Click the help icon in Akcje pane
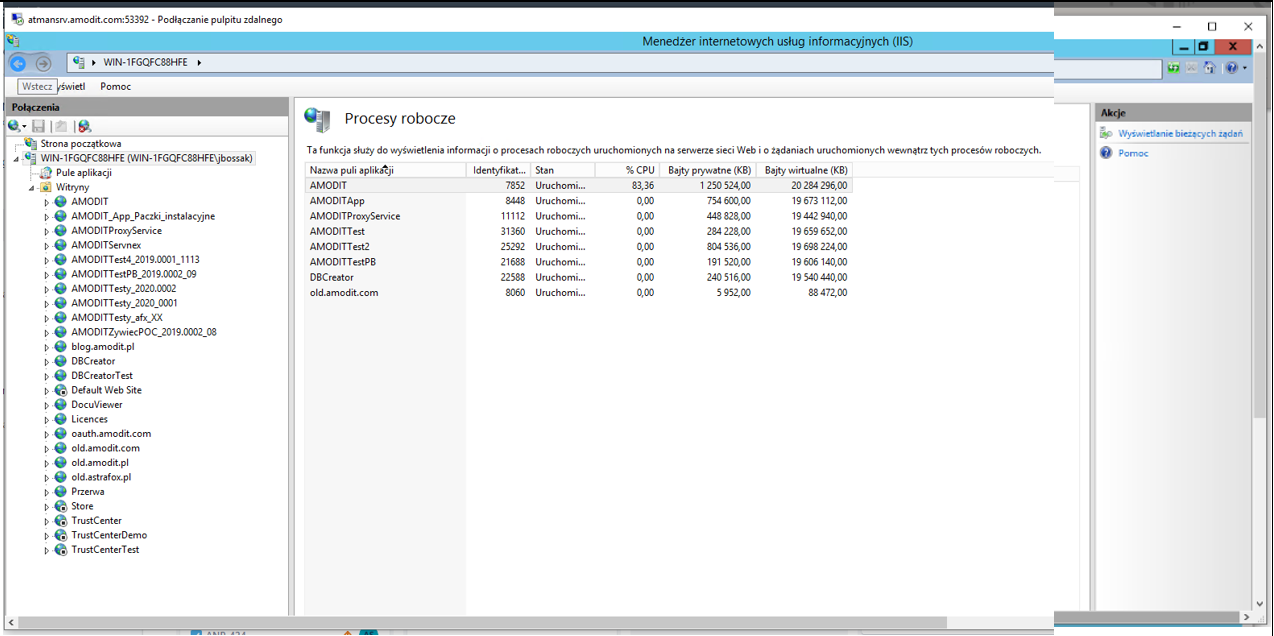 (x=1106, y=153)
